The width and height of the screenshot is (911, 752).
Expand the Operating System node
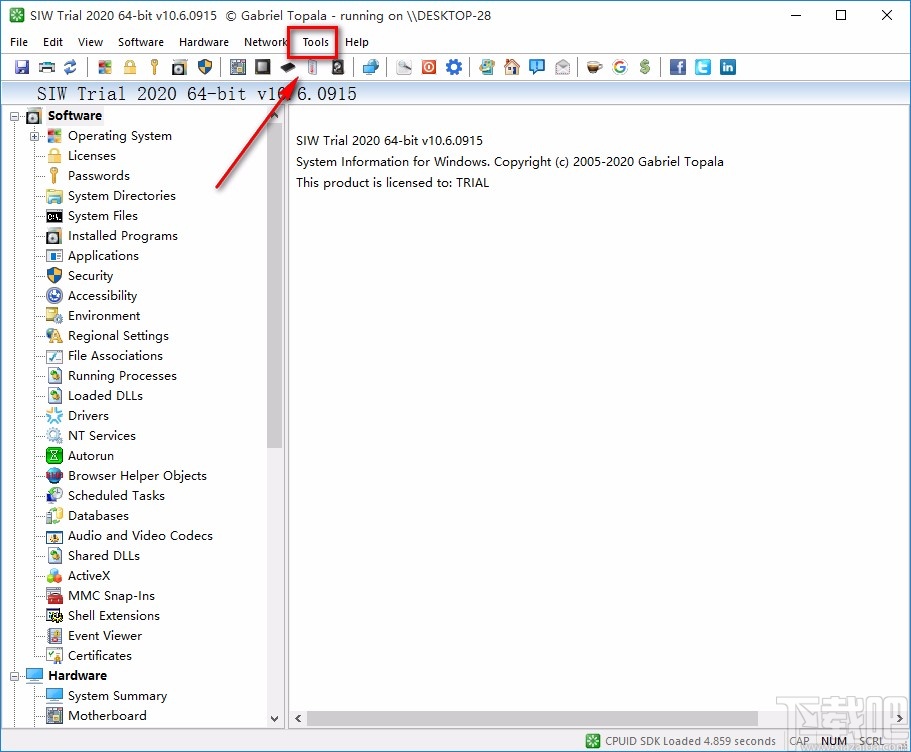(34, 137)
